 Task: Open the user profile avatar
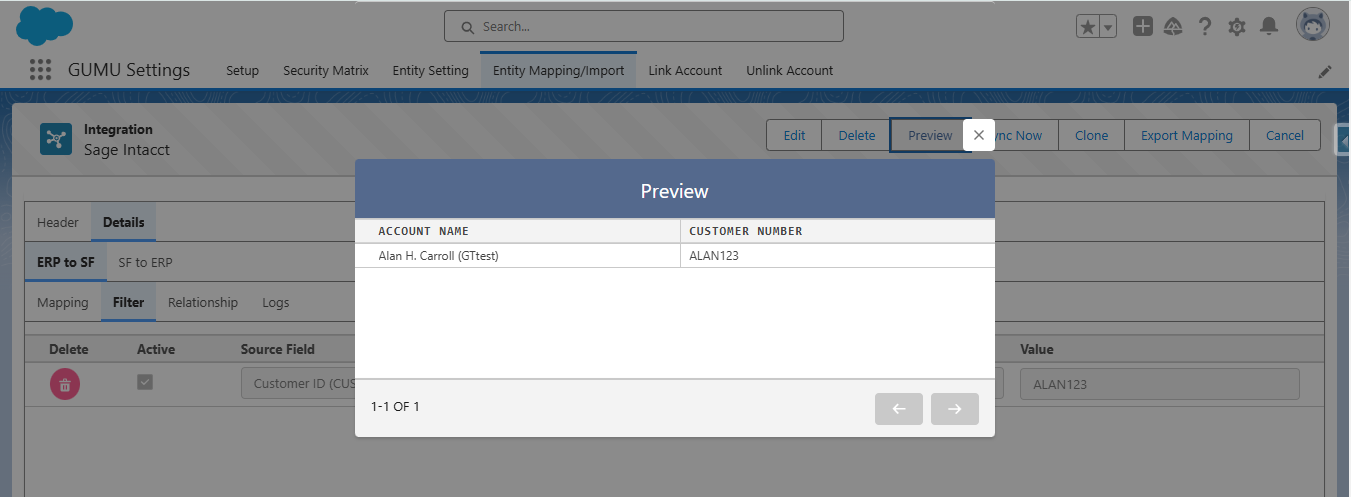pos(1312,26)
